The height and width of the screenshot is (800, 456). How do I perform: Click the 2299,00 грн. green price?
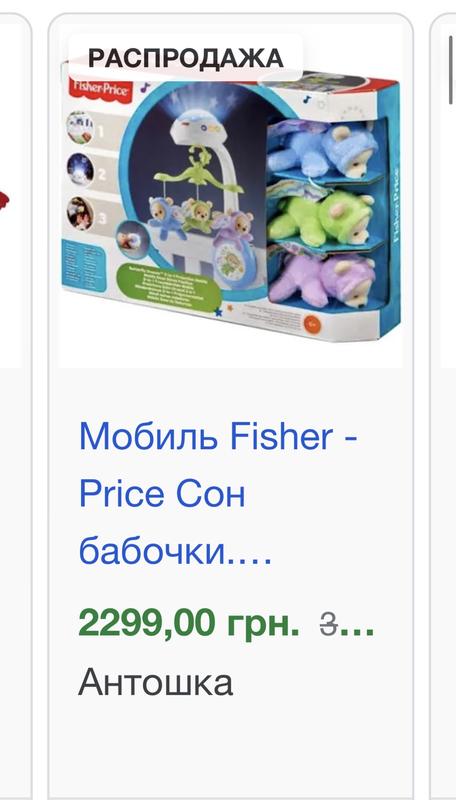pyautogui.click(x=189, y=623)
